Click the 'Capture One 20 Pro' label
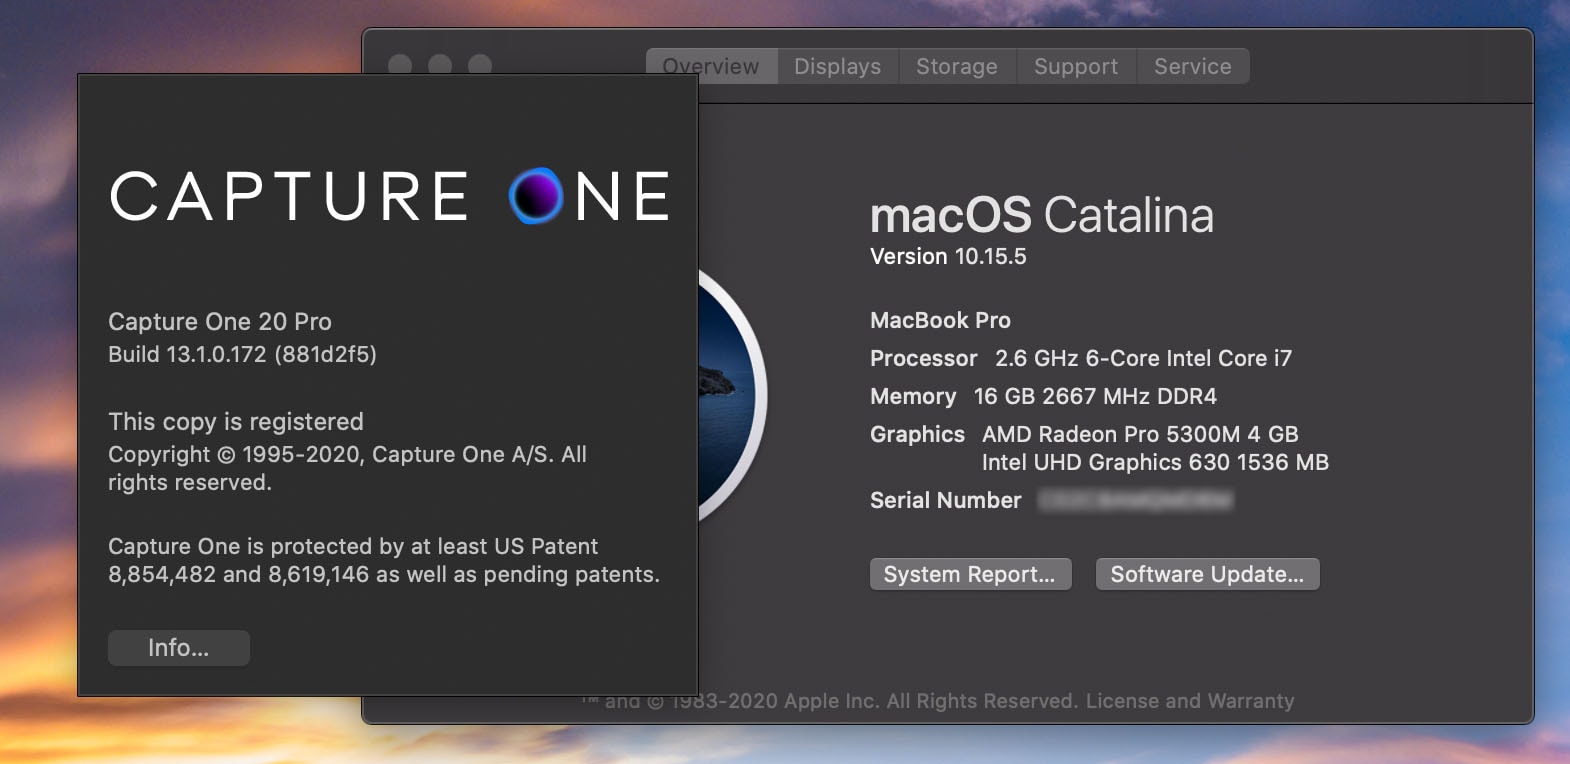 coord(220,322)
